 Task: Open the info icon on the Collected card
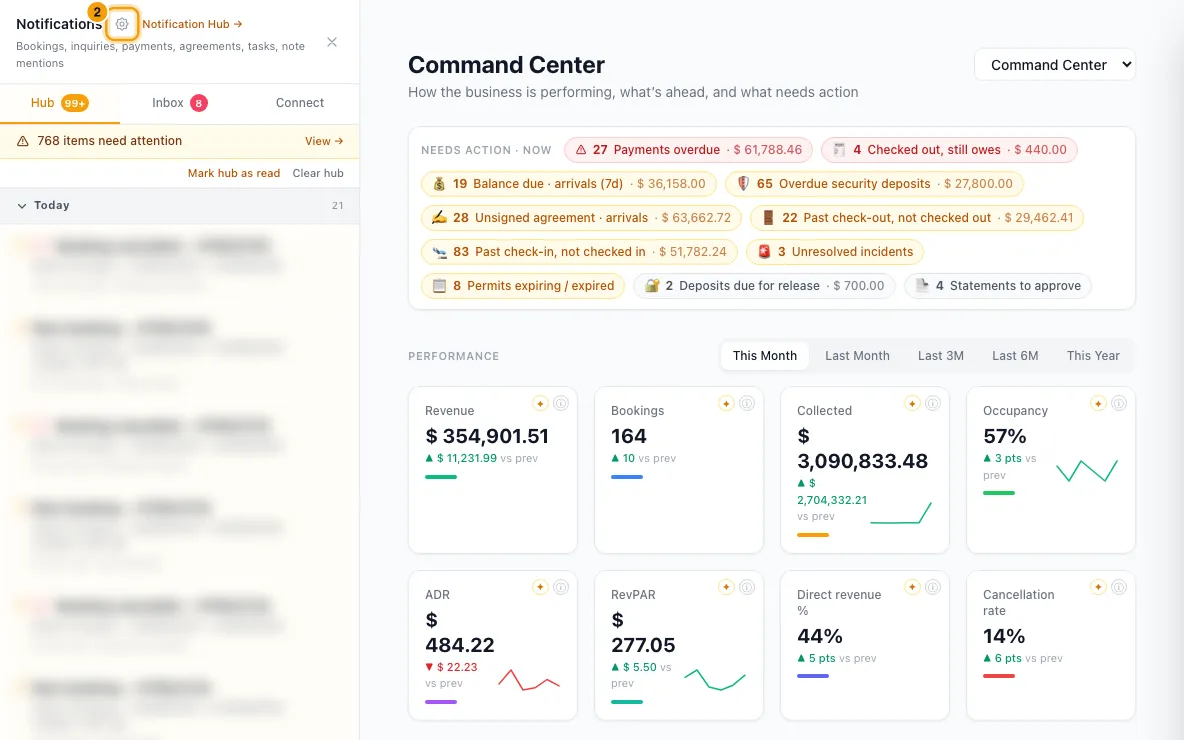click(x=933, y=403)
